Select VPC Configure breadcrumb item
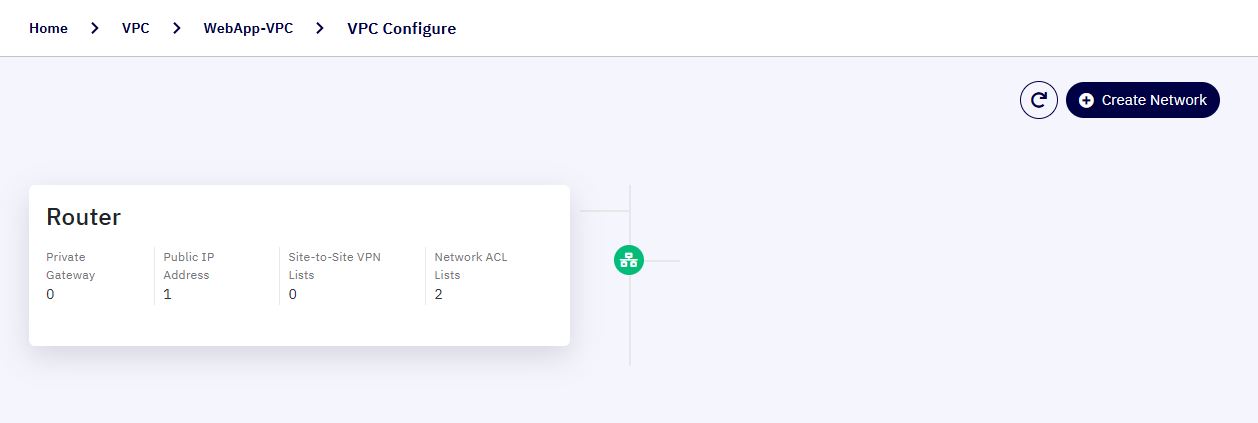The image size is (1258, 423). [x=401, y=28]
